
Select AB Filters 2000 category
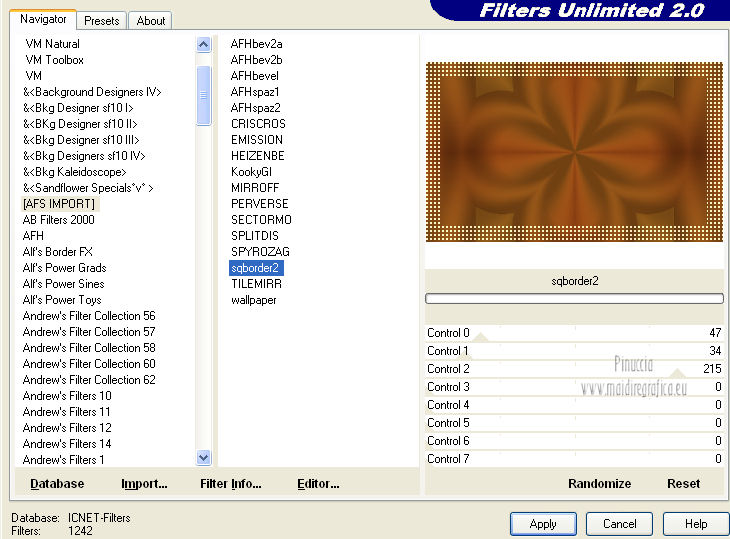(59, 220)
